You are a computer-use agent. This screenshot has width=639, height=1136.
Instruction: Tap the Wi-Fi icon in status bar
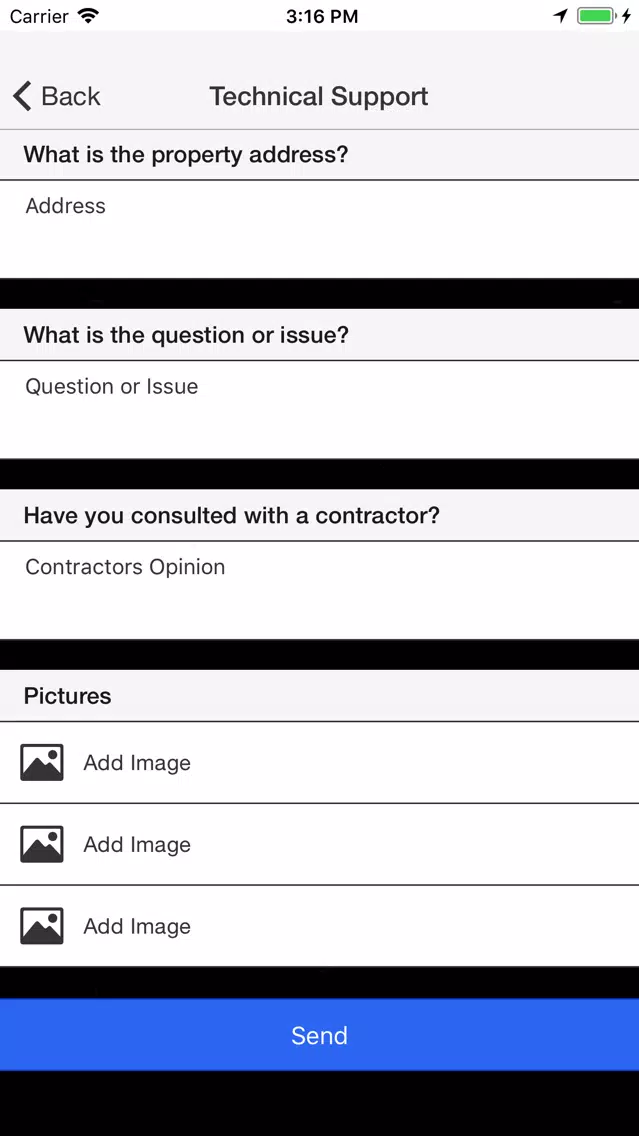coord(88,16)
